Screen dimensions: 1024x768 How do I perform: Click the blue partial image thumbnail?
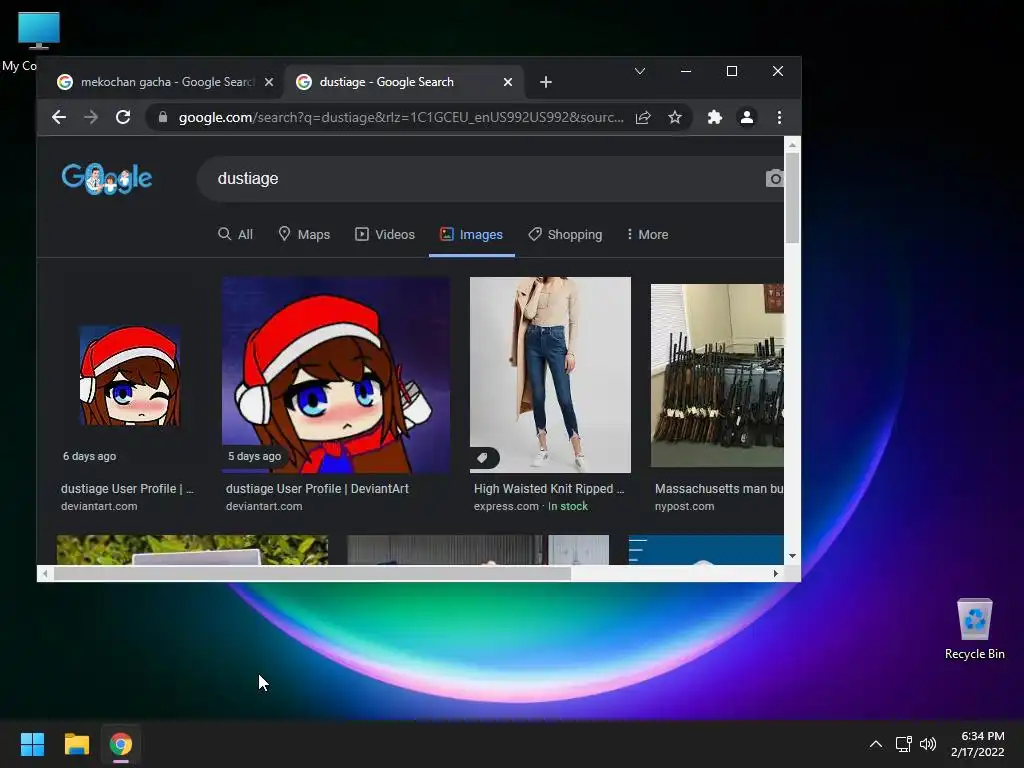706,550
